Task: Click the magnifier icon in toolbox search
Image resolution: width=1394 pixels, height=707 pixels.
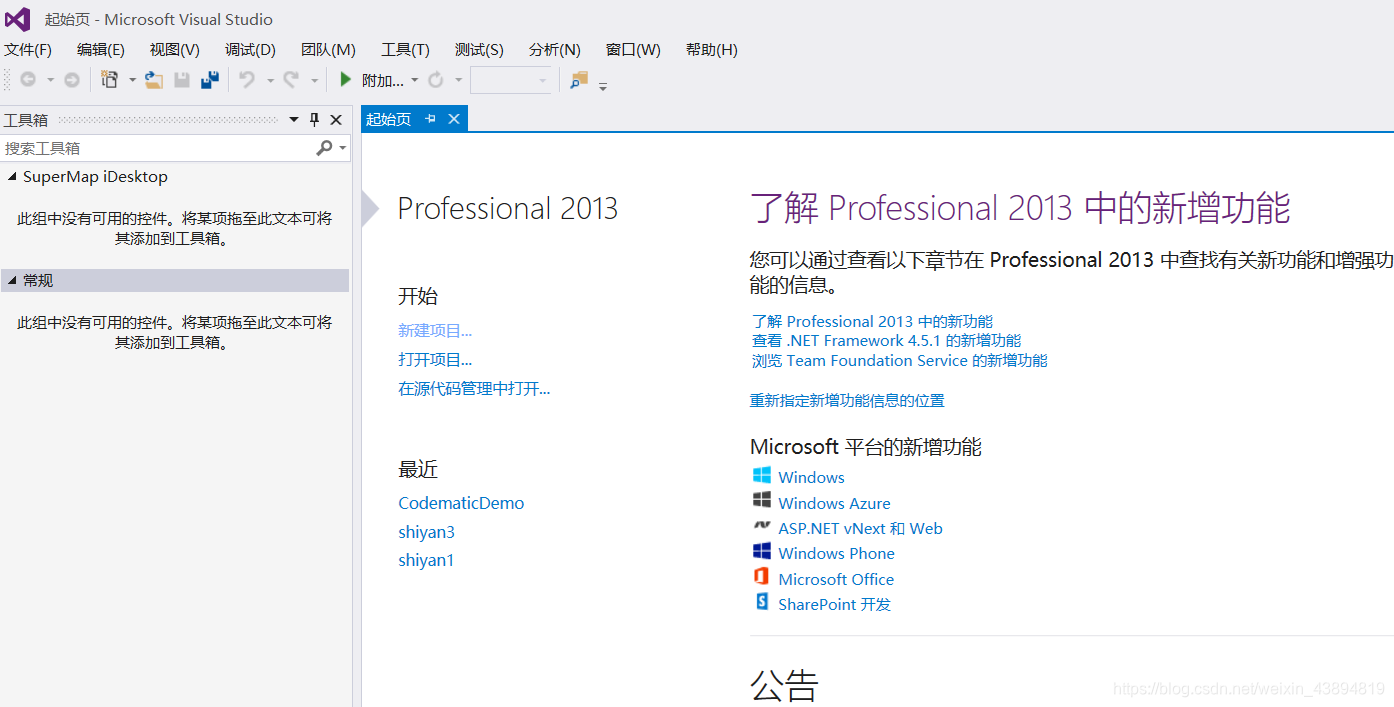Action: pos(324,148)
